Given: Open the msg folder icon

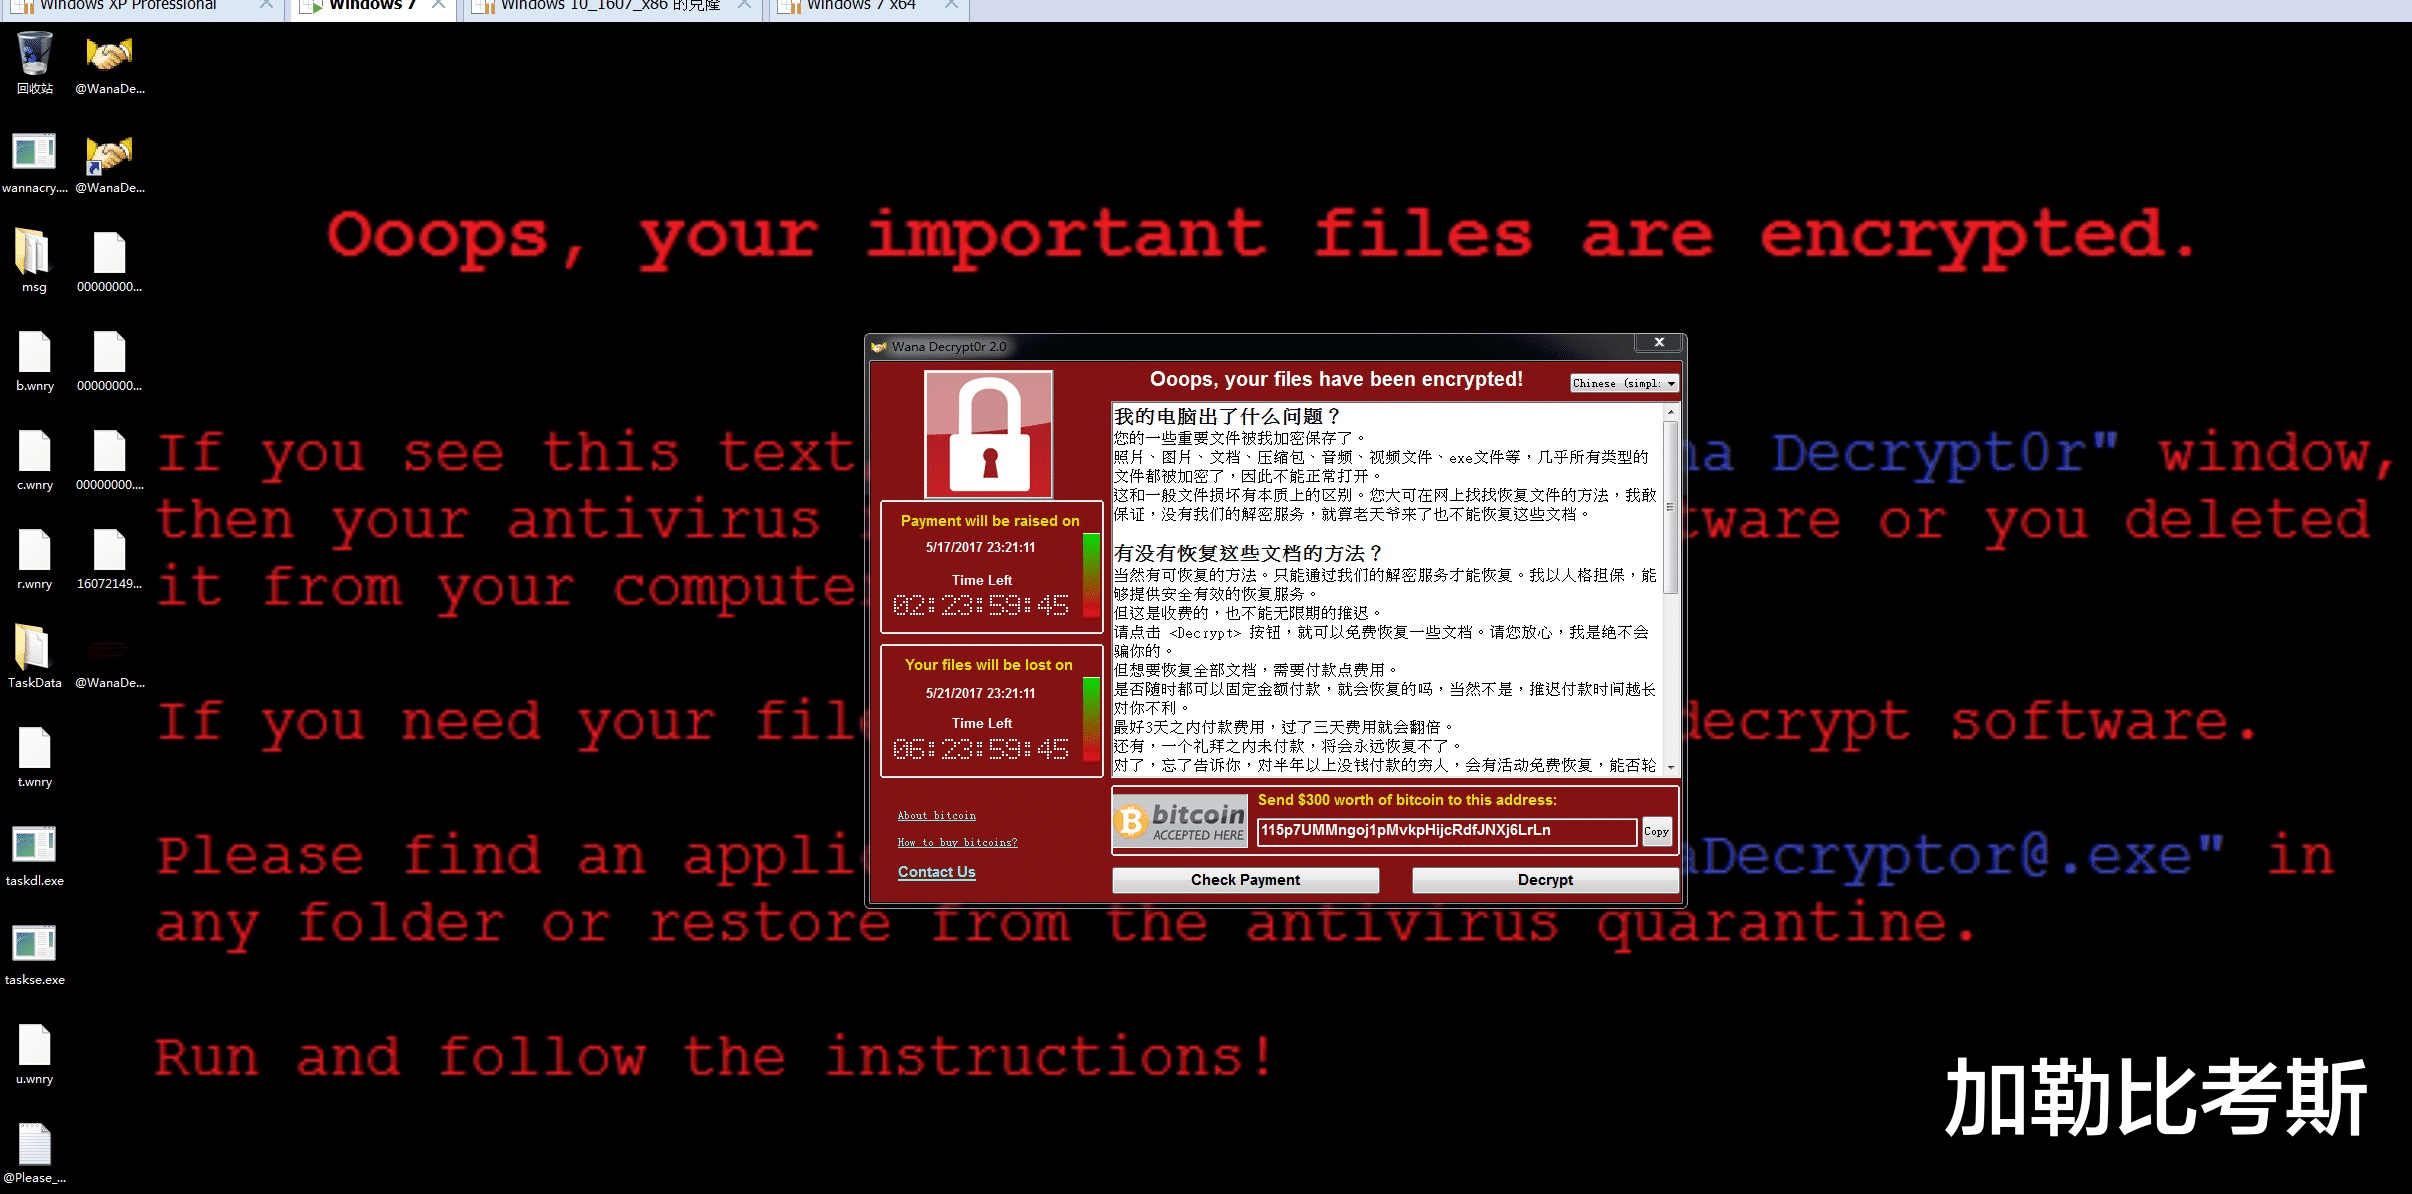Looking at the screenshot, I should point(34,260).
